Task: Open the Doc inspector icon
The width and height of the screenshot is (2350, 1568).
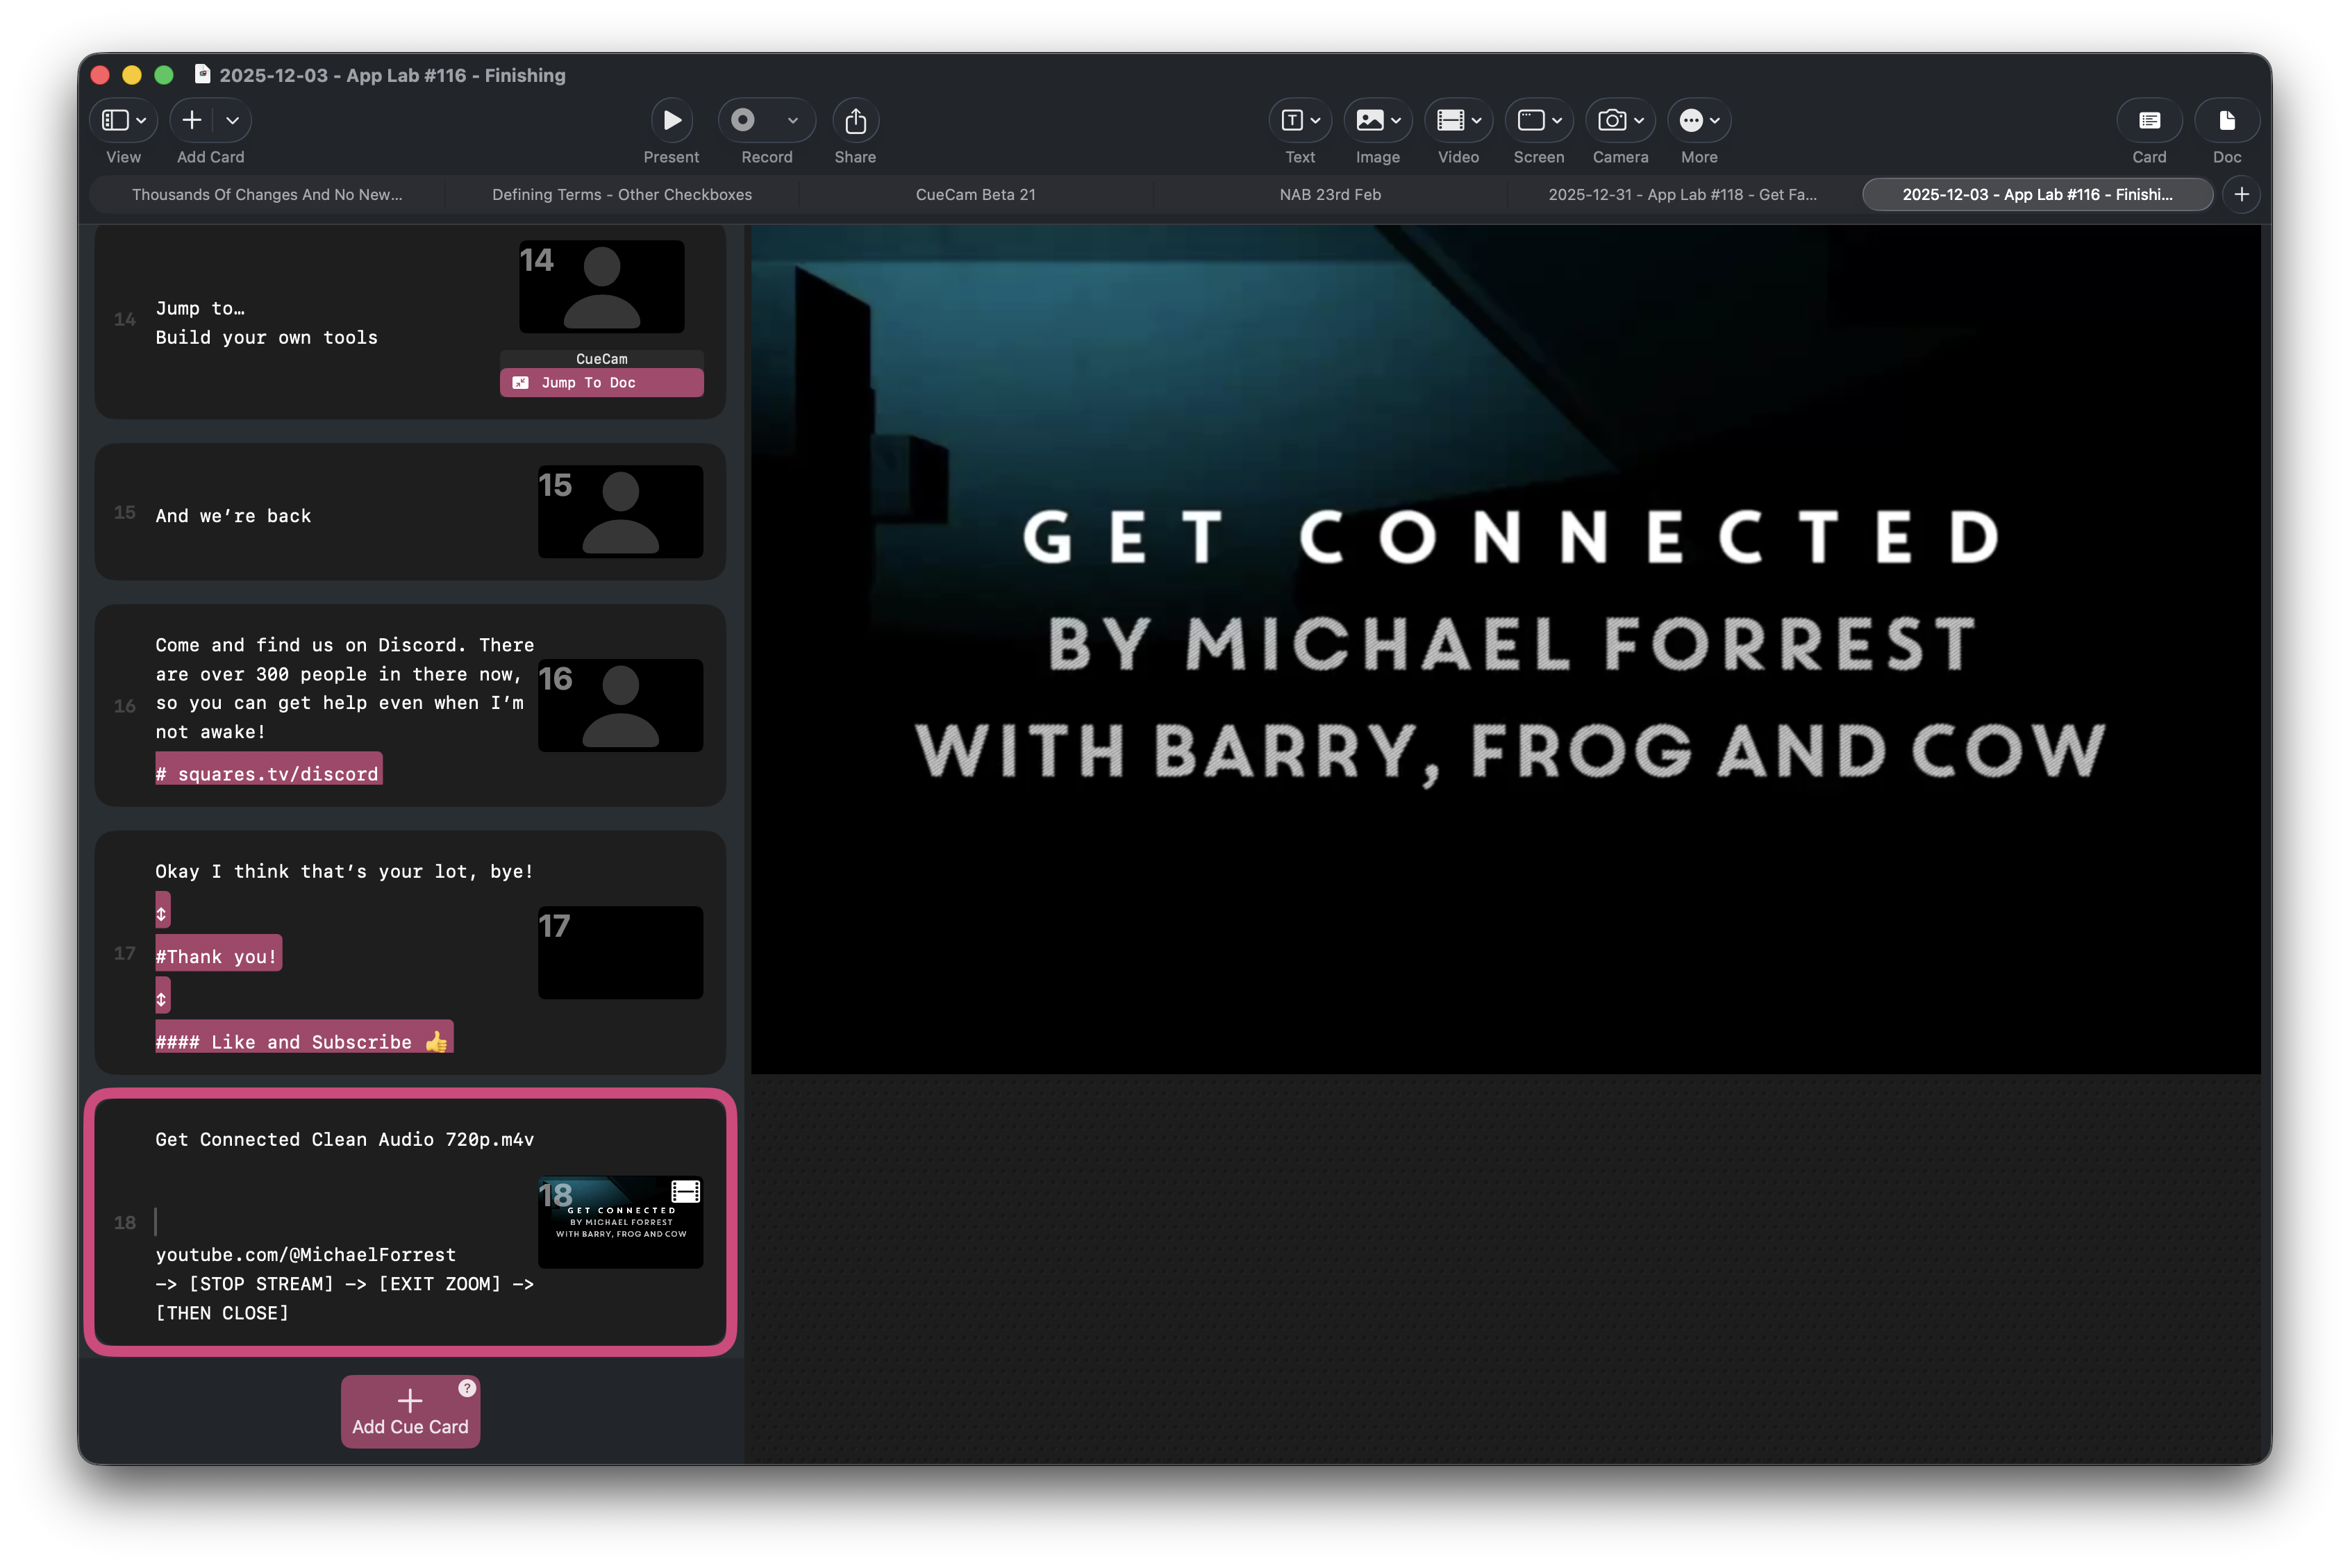Action: [2226, 120]
